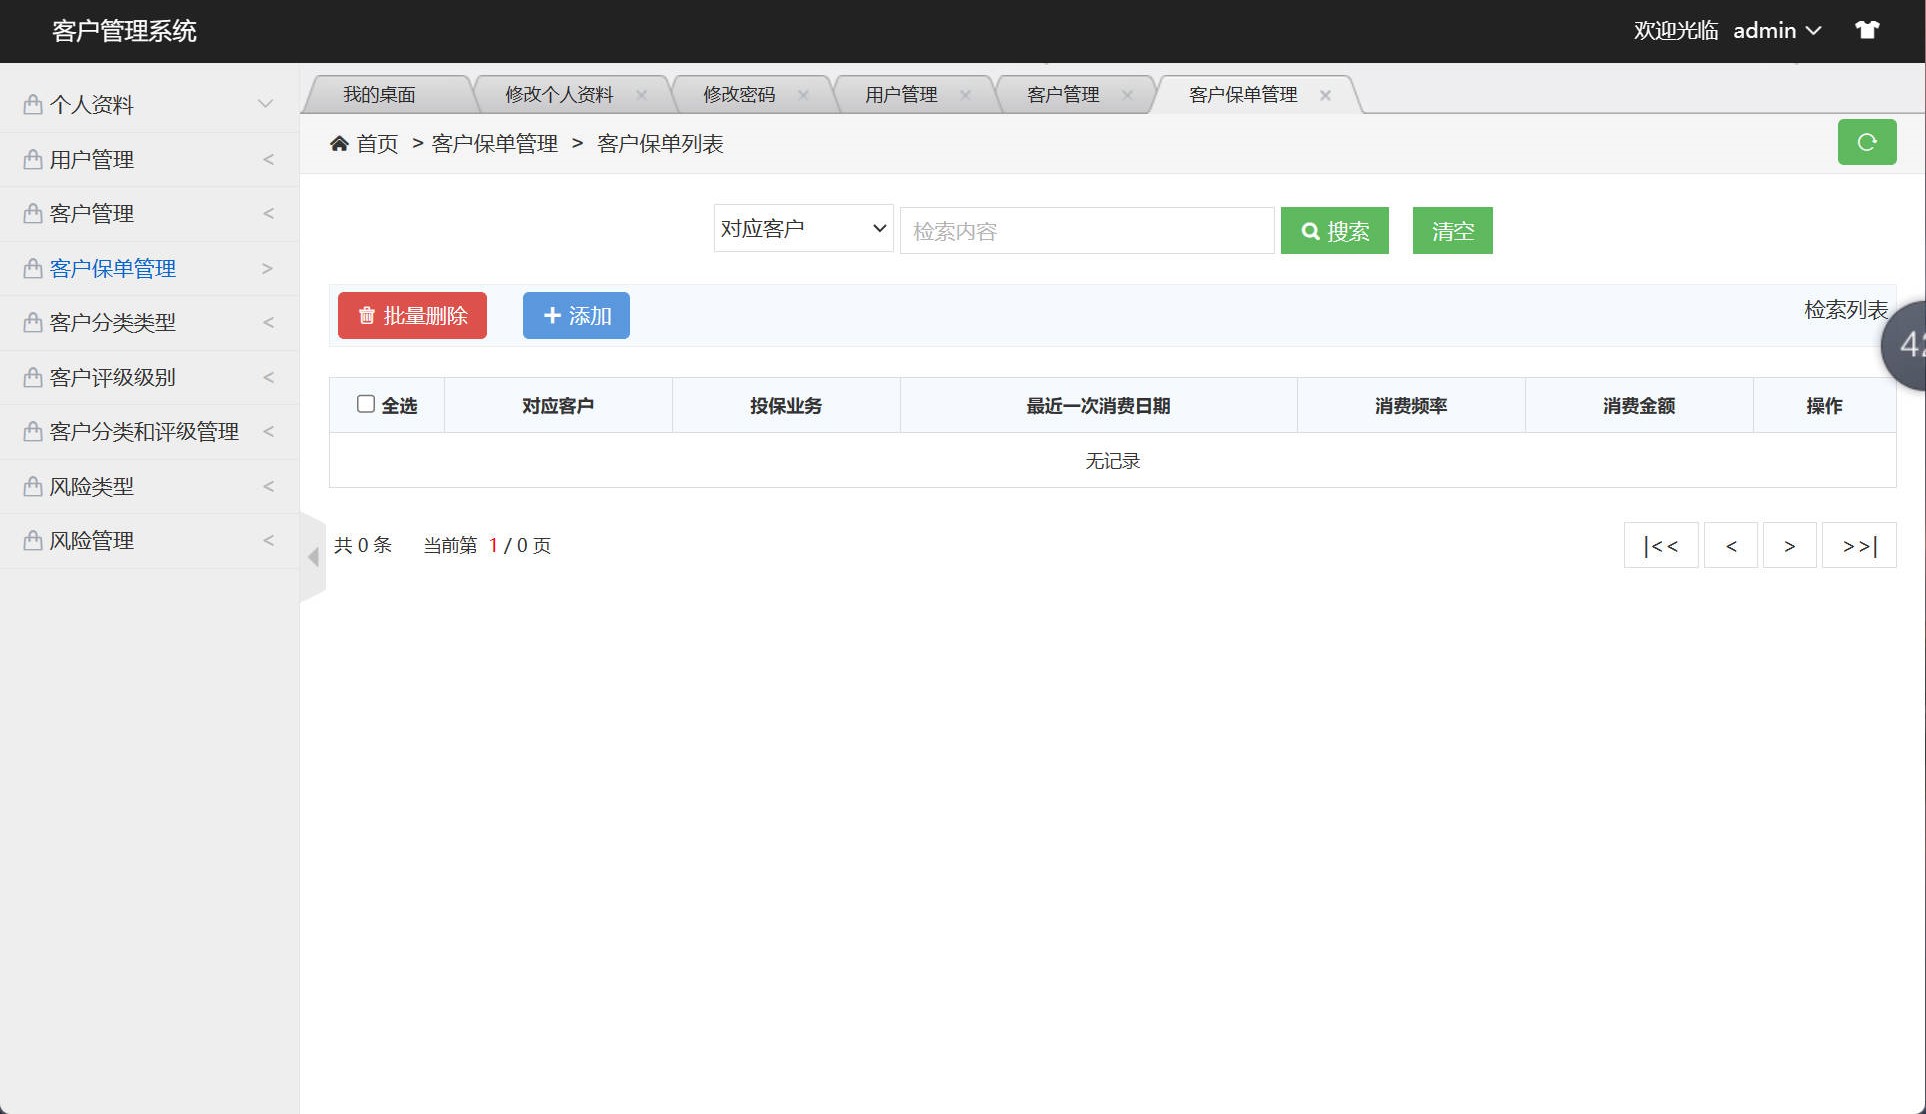Check the 全选 checkbox in table header
Screen dimensions: 1926x1114
[364, 402]
